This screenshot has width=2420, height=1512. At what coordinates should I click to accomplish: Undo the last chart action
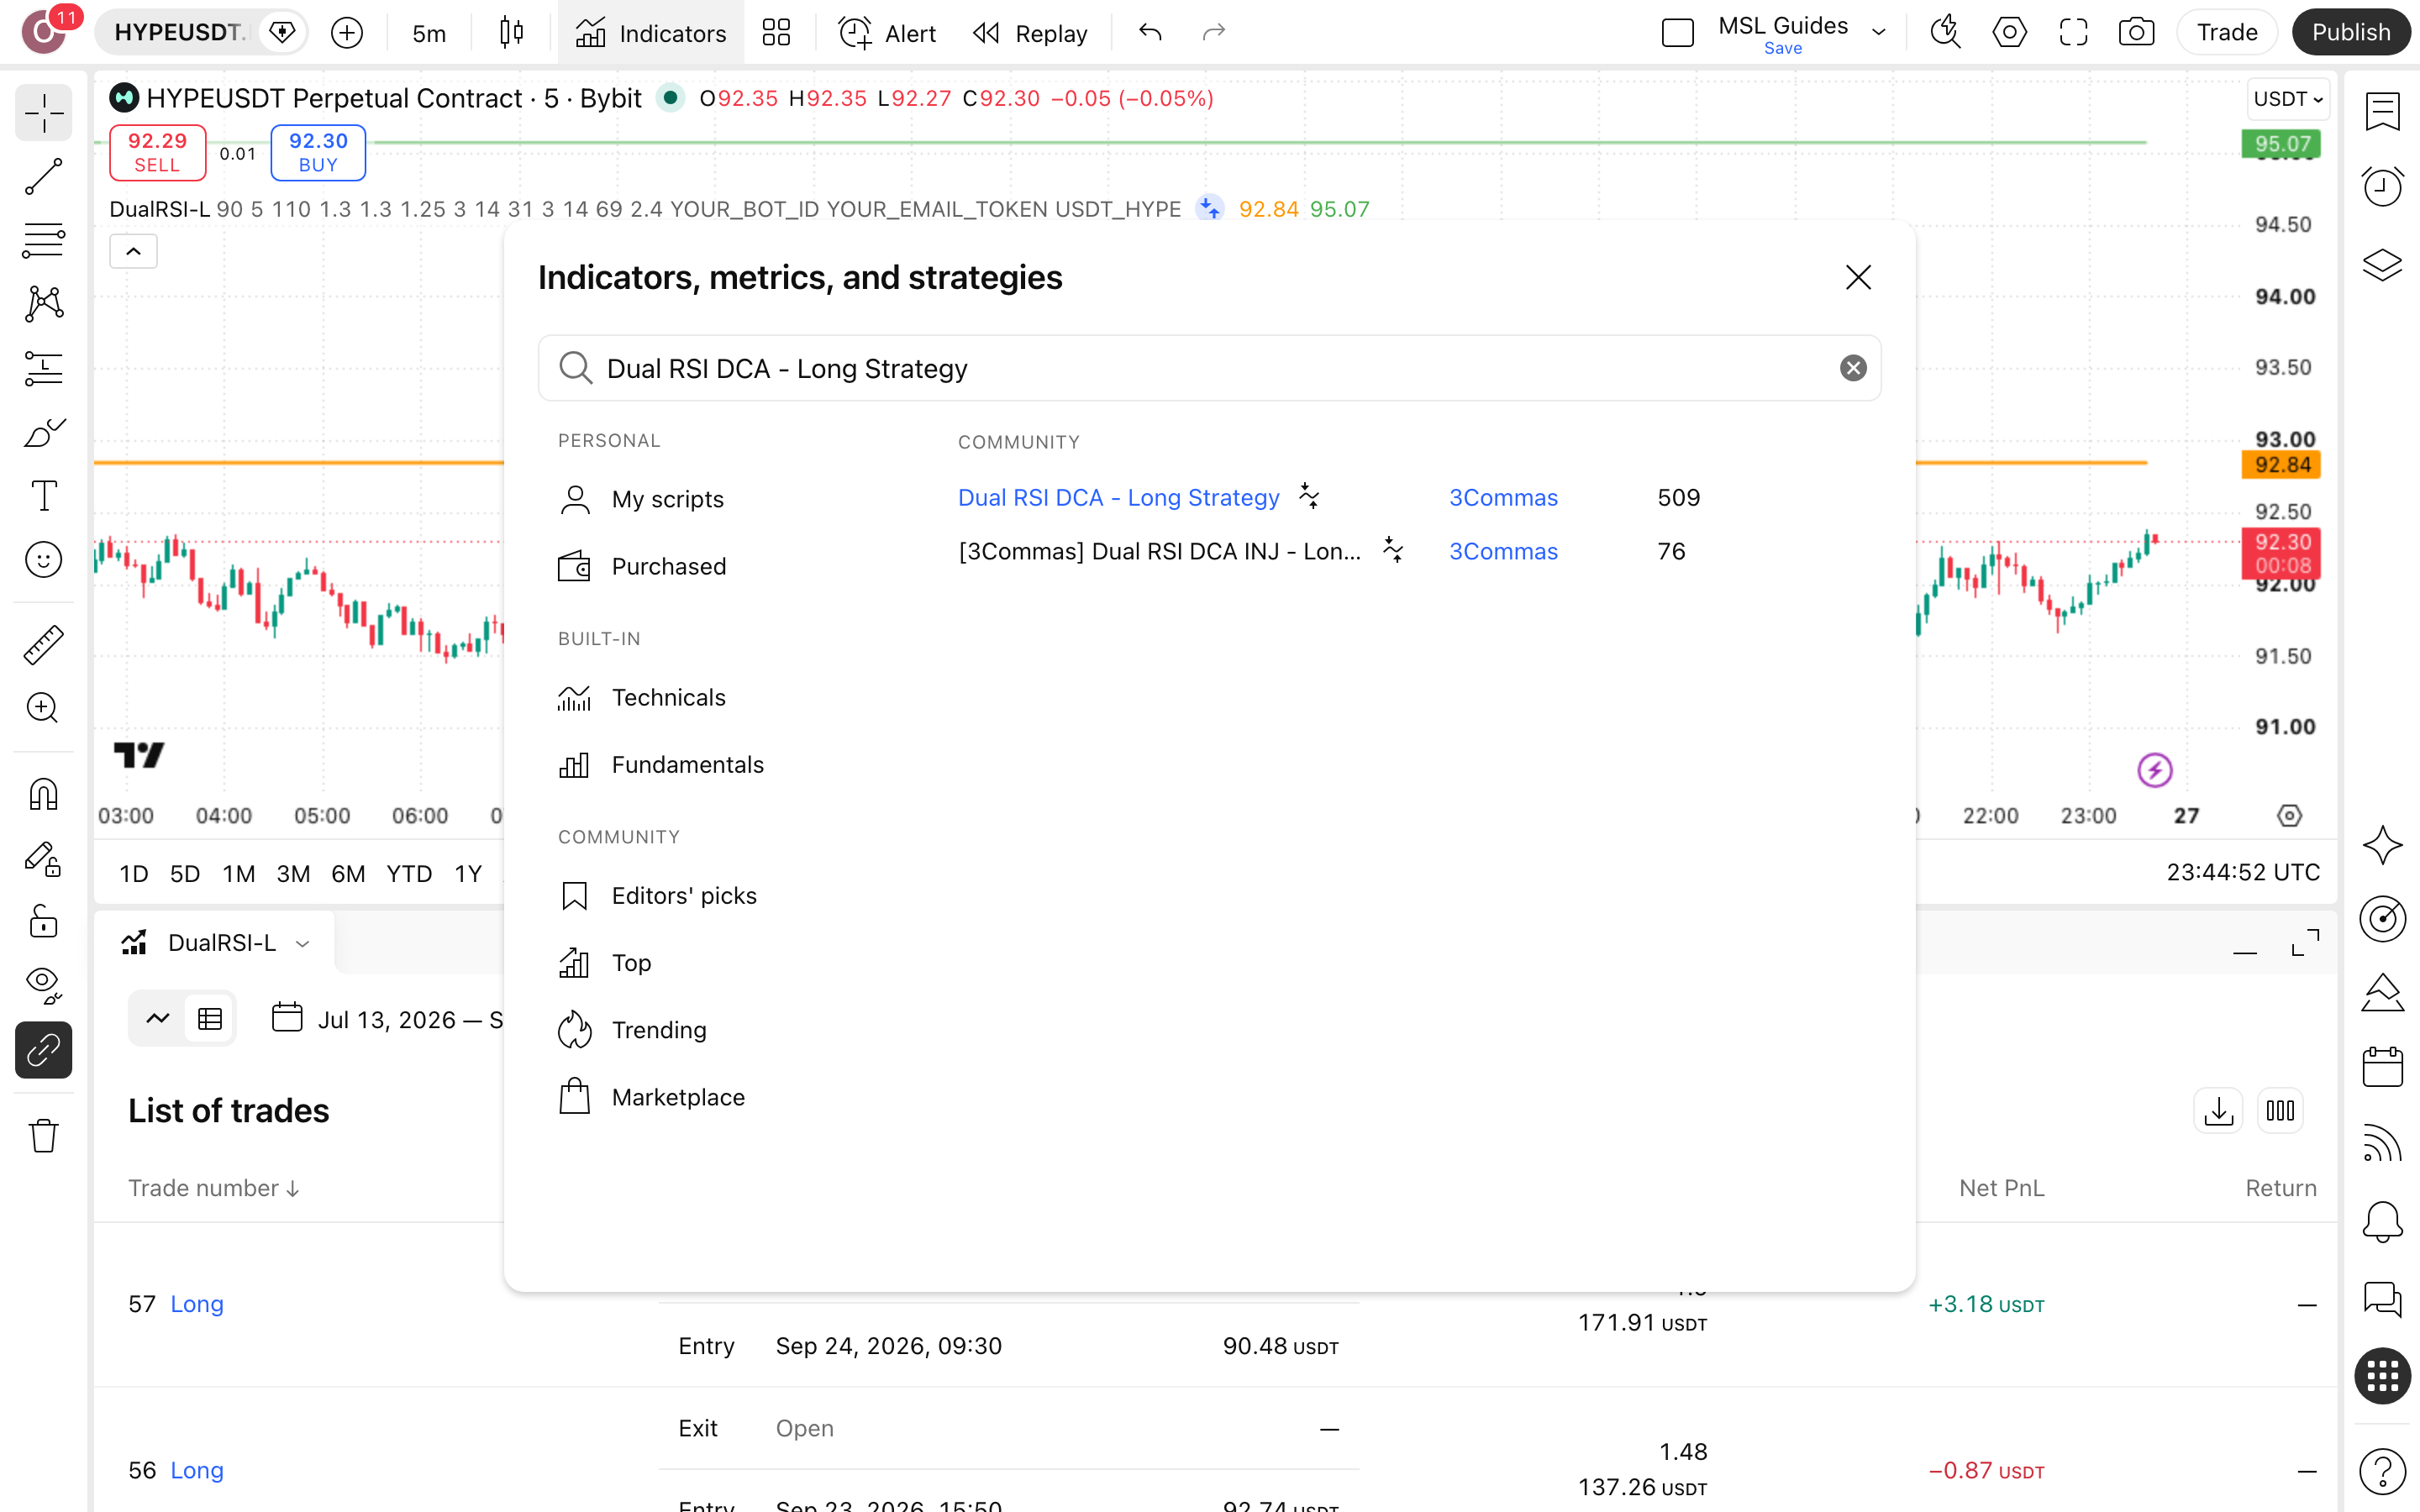[1150, 33]
